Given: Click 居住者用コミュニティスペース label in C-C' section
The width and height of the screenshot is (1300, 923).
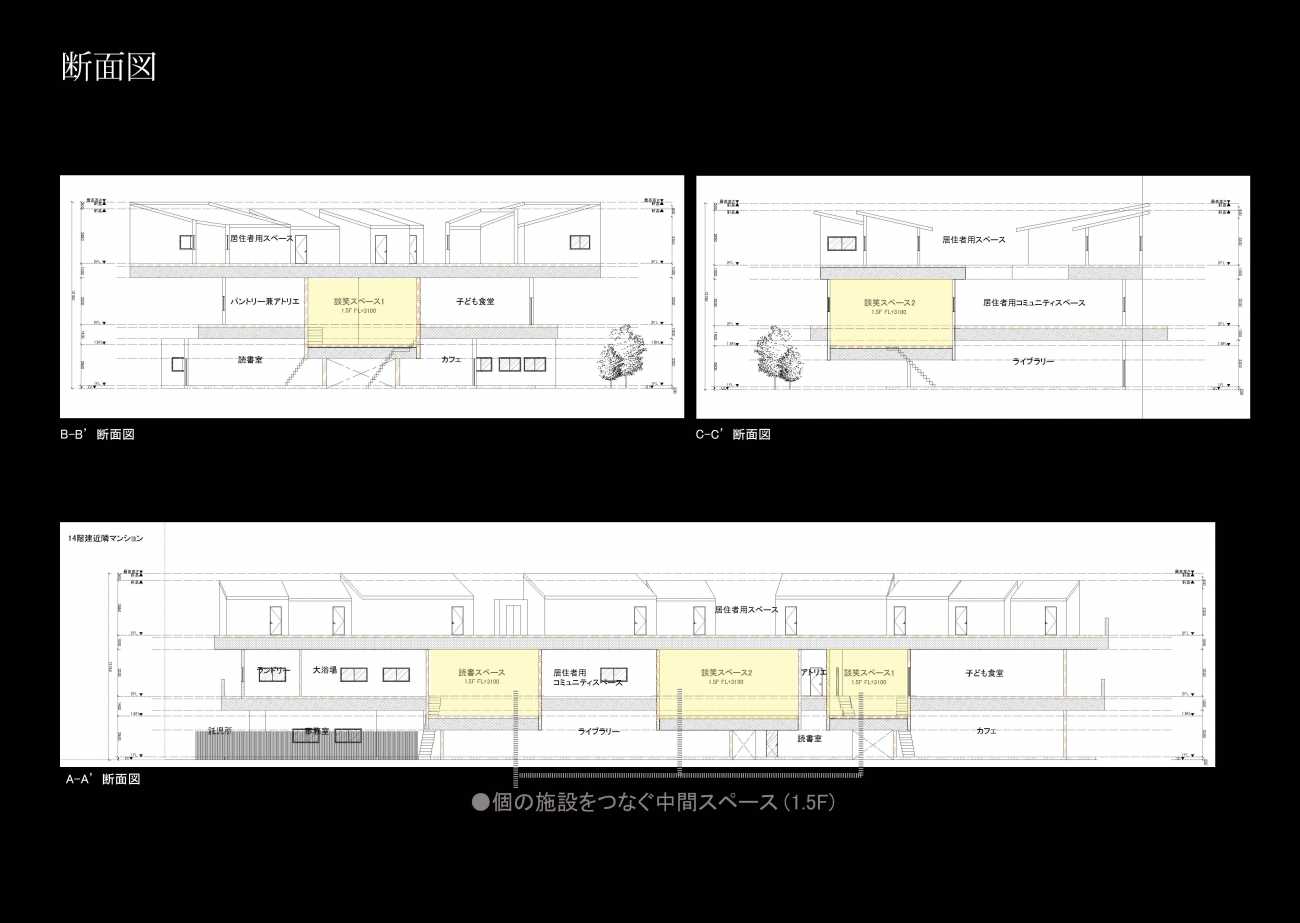Looking at the screenshot, I should (1033, 302).
